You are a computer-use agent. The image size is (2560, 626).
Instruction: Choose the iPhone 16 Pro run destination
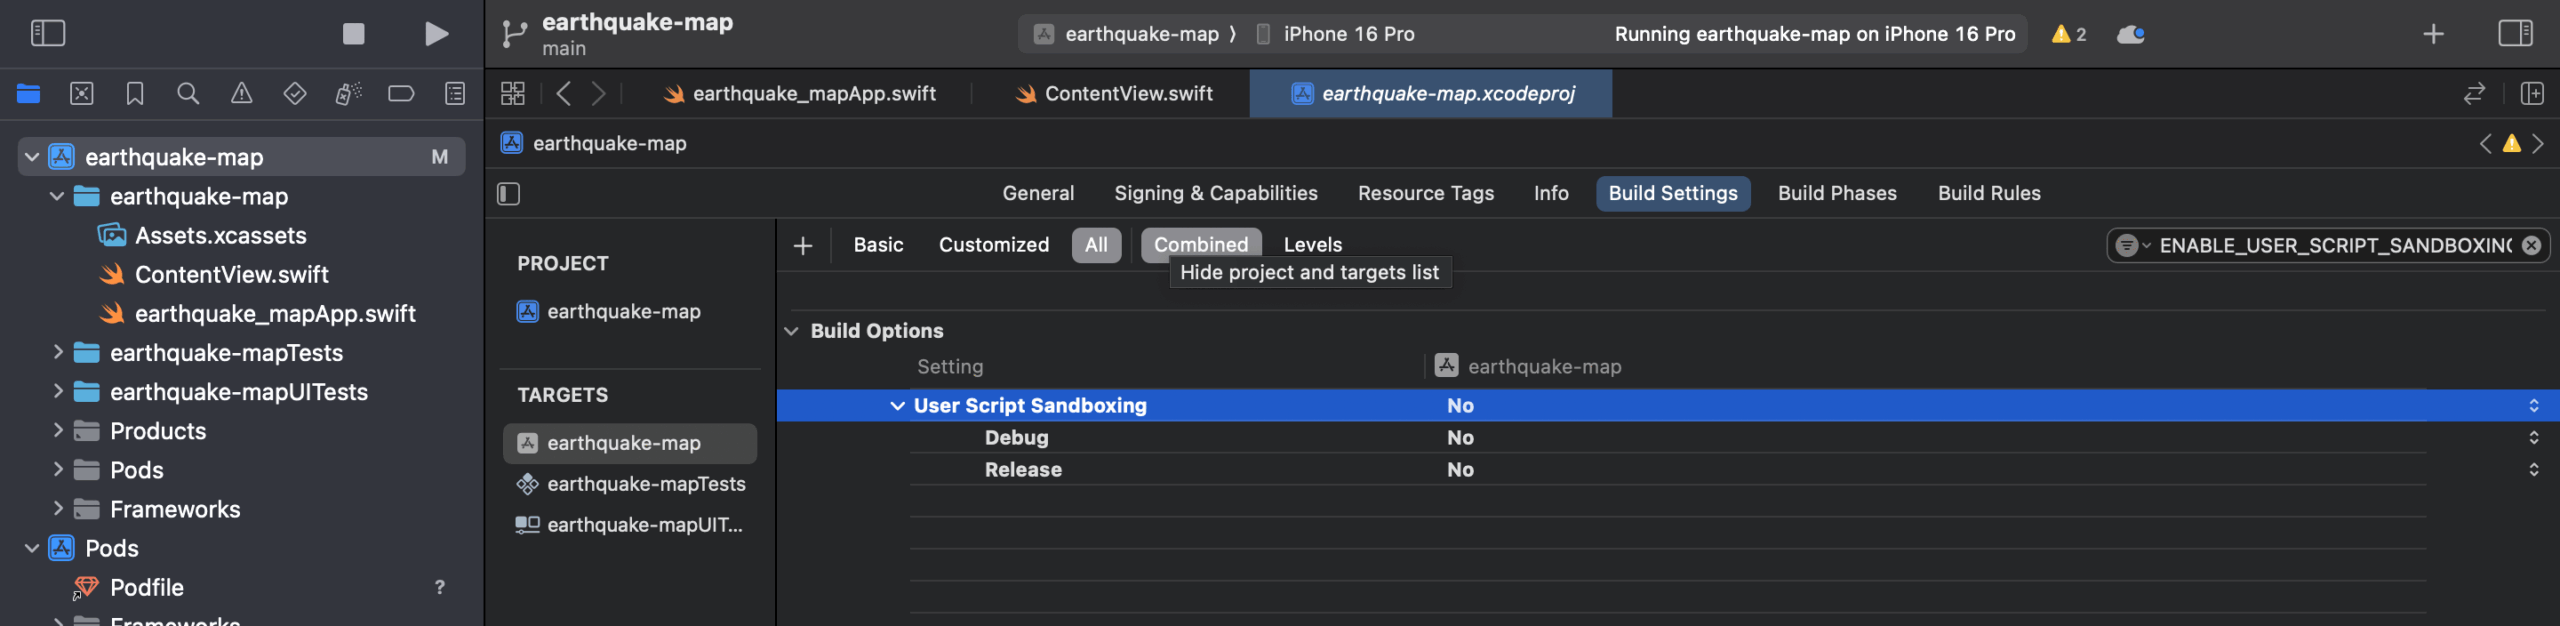click(1336, 34)
